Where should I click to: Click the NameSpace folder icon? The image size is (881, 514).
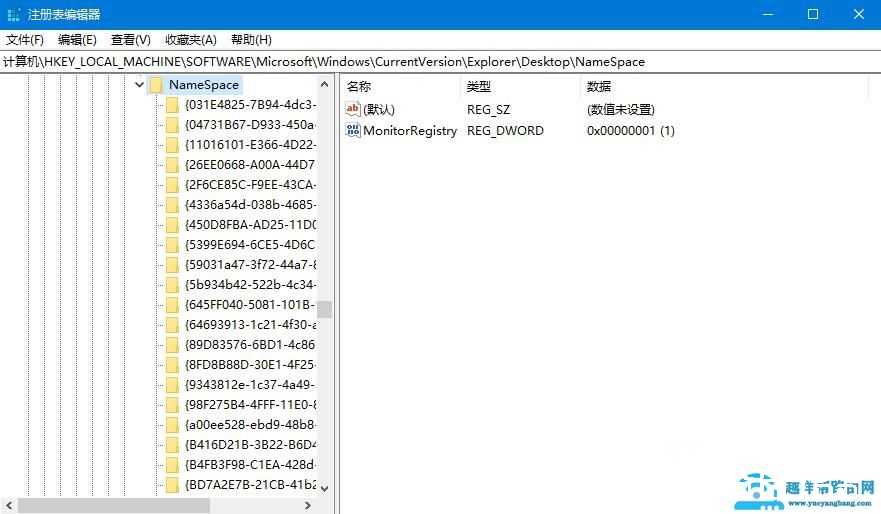[x=156, y=85]
